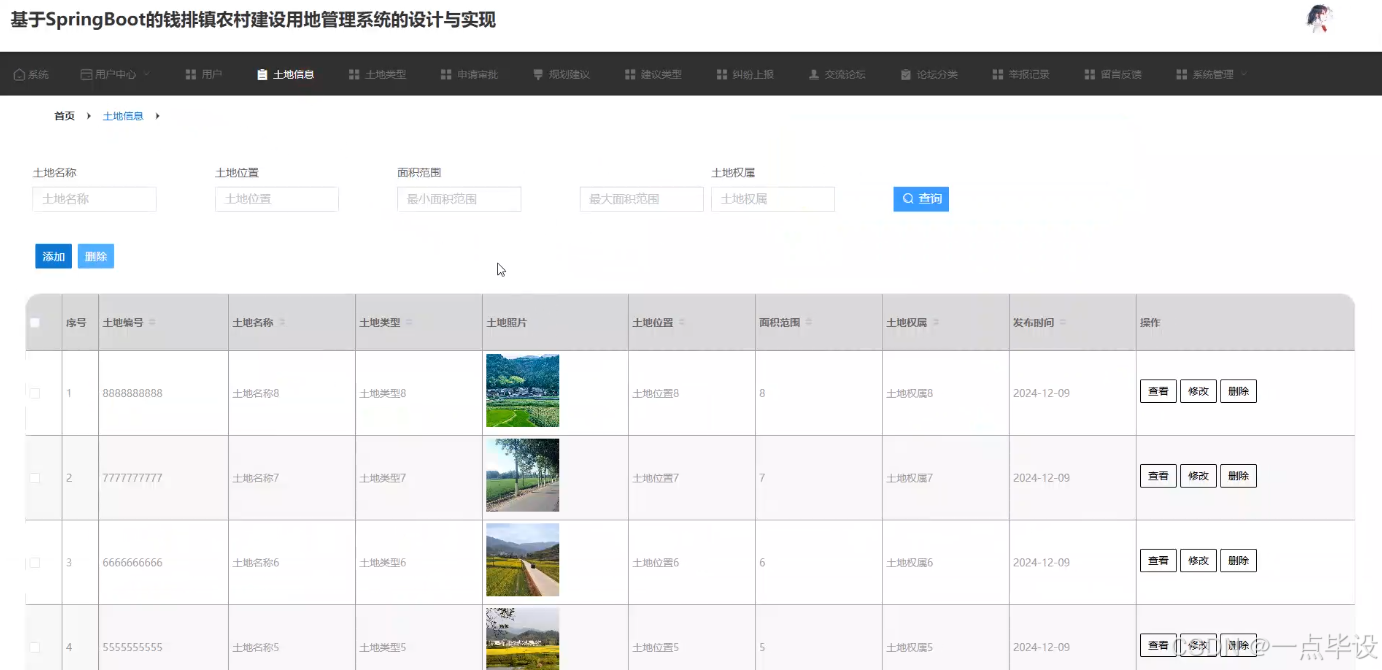Image resolution: width=1382 pixels, height=670 pixels.
Task: Focus the 土地权属 filter input
Action: point(773,199)
